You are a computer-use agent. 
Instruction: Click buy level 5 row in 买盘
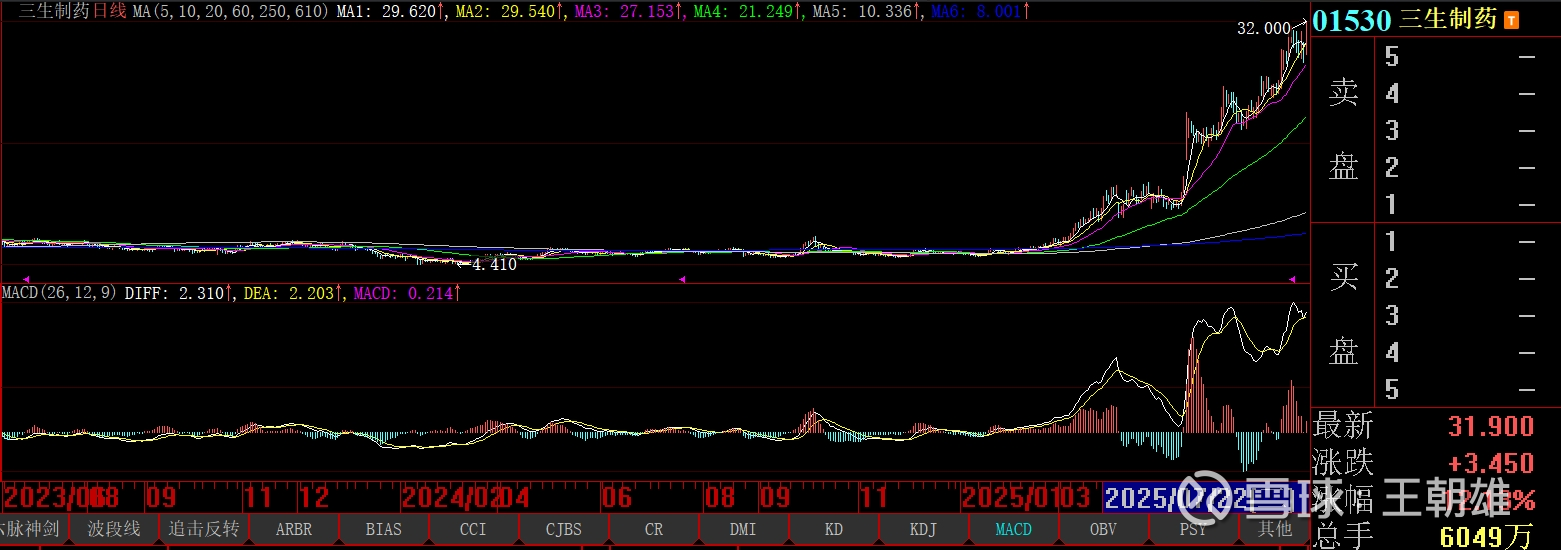[x=1461, y=390]
